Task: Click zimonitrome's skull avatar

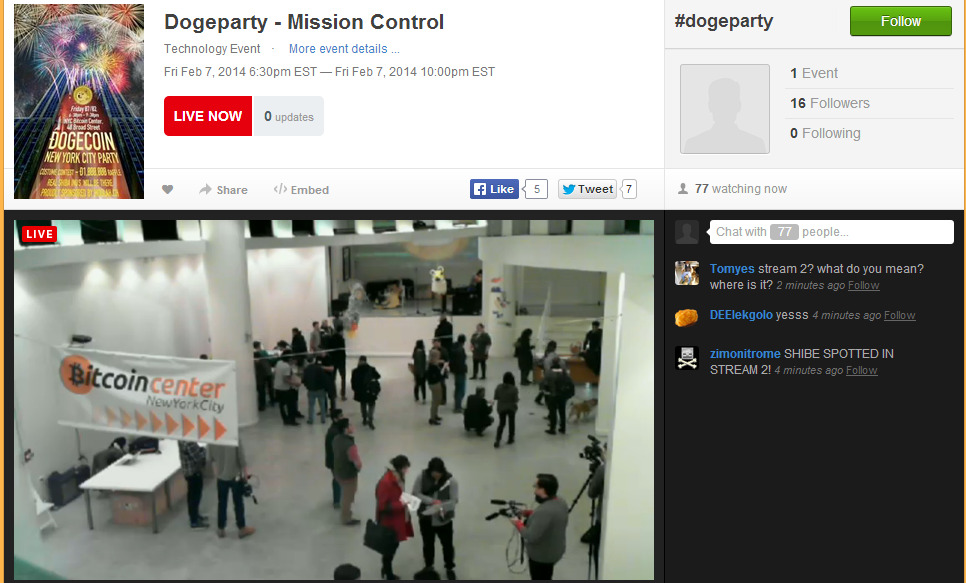Action: tap(687, 358)
